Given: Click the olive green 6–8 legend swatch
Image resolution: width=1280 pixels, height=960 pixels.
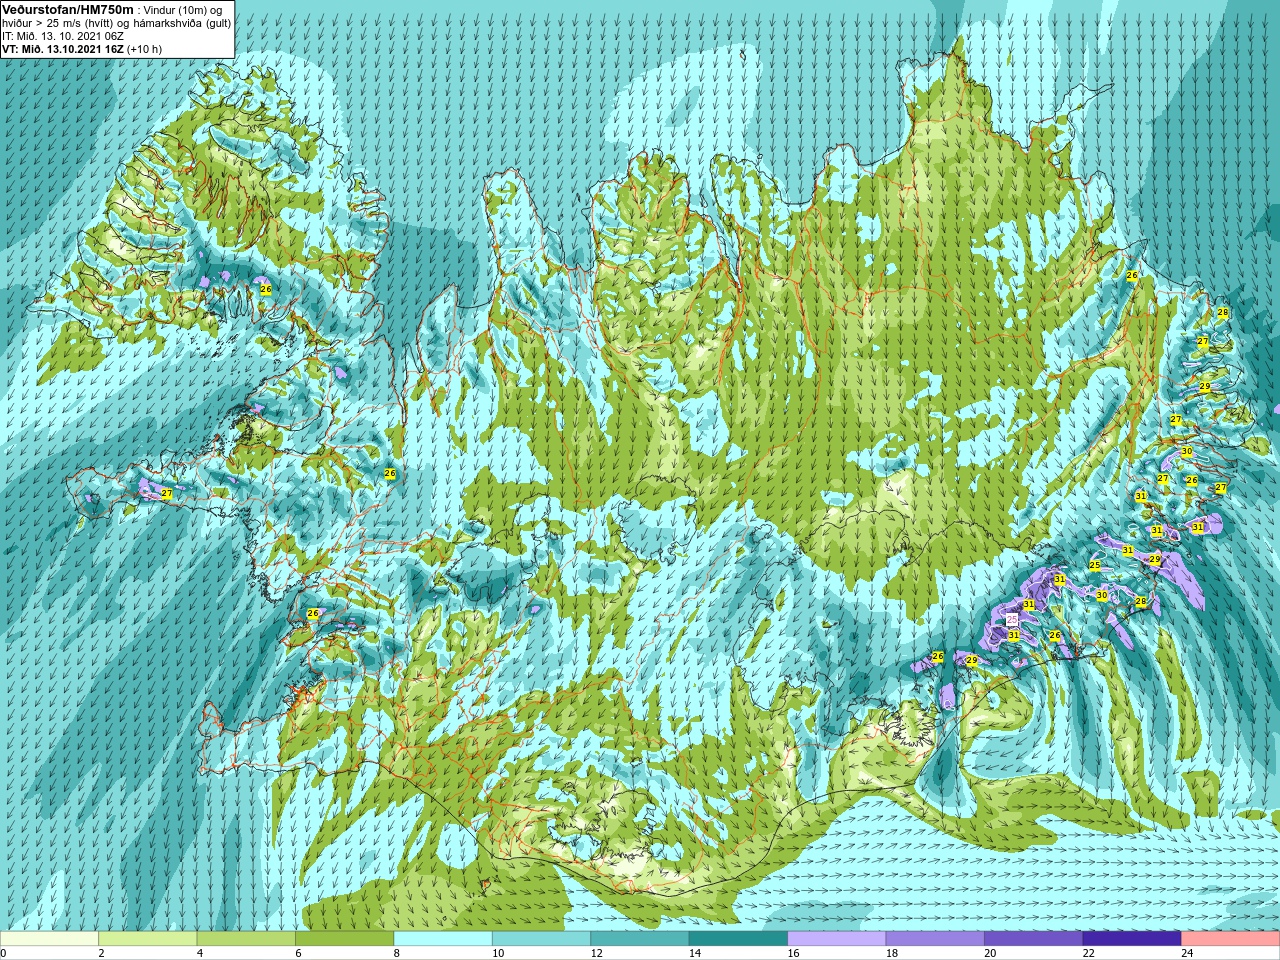Looking at the screenshot, I should click(345, 939).
